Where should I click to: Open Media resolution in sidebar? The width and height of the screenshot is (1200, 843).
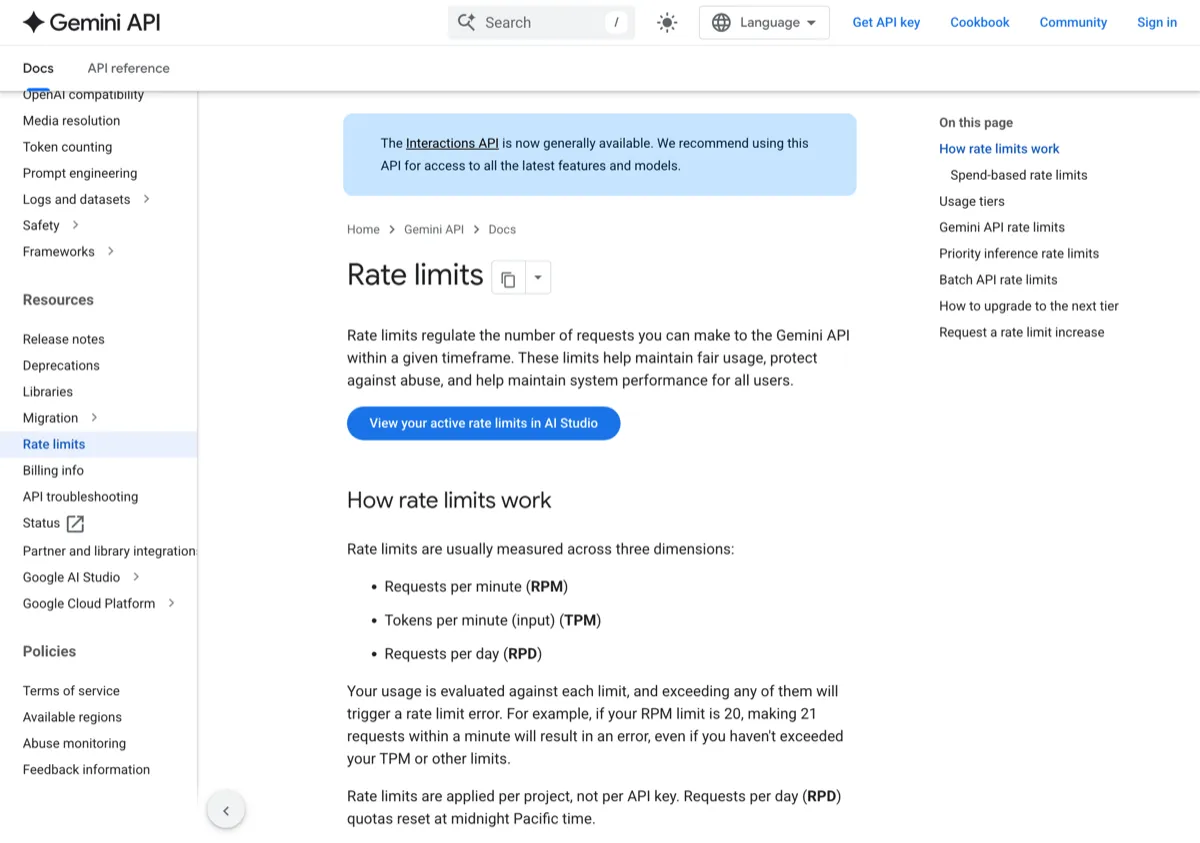(x=71, y=120)
